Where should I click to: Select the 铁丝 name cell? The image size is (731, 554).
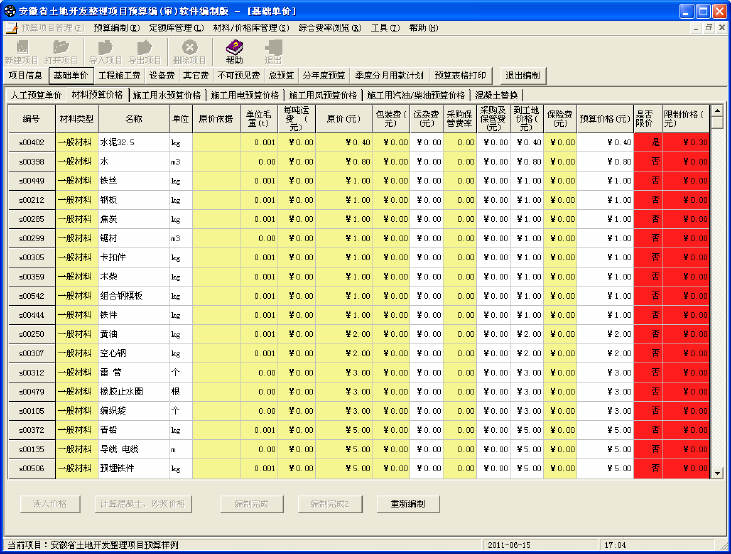(134, 181)
